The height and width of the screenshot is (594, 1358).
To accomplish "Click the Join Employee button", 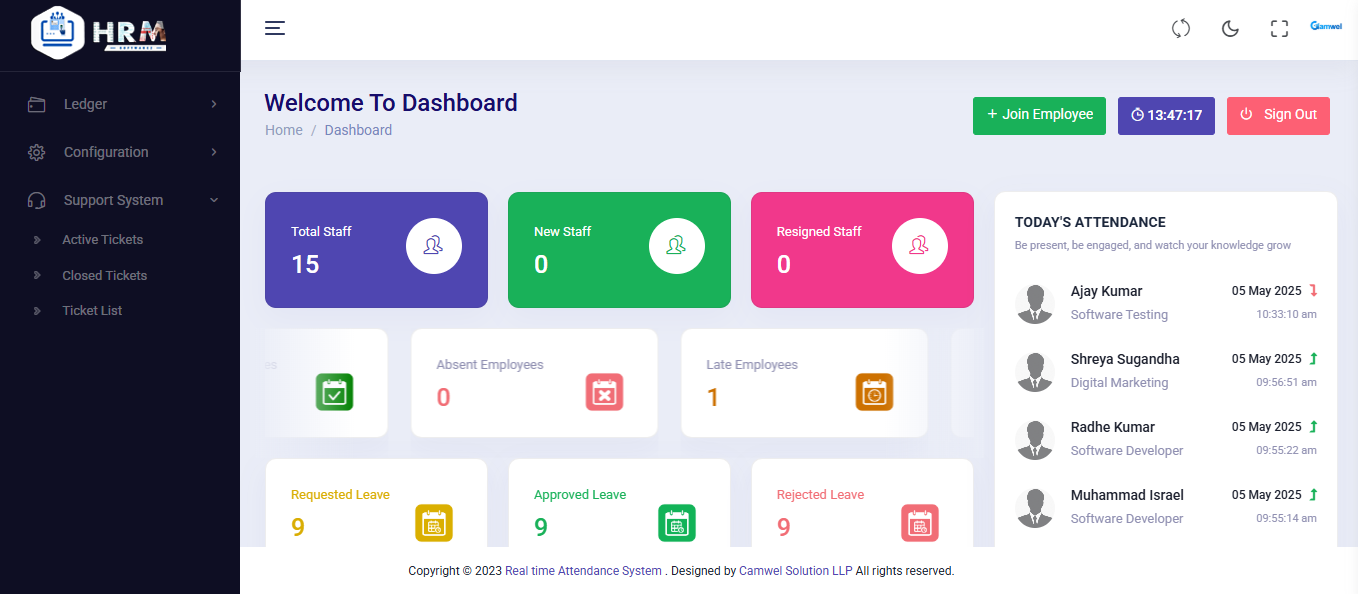I will pos(1039,115).
